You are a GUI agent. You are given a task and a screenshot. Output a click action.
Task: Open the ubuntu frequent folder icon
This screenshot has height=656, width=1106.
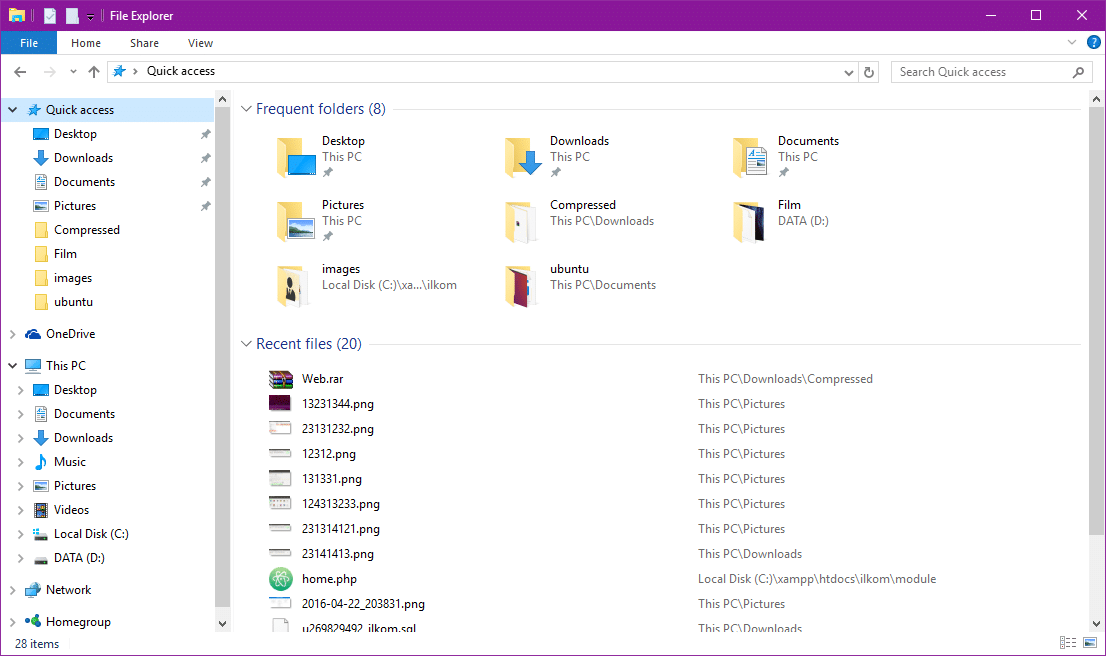521,286
